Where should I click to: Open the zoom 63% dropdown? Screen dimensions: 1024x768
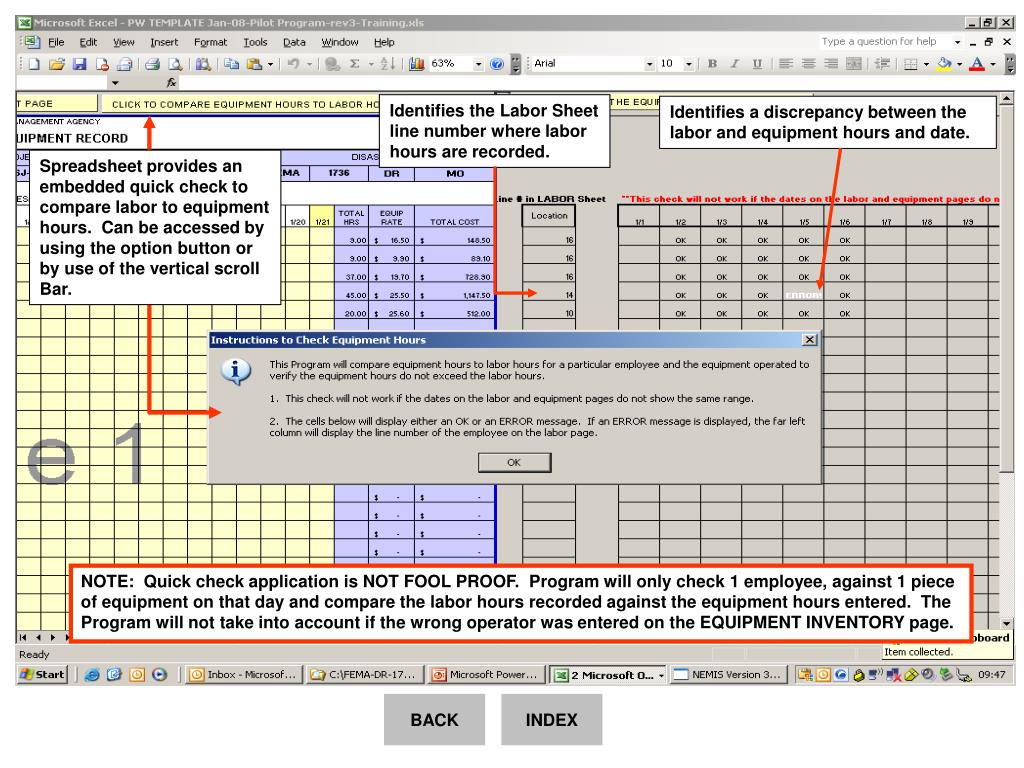point(479,64)
